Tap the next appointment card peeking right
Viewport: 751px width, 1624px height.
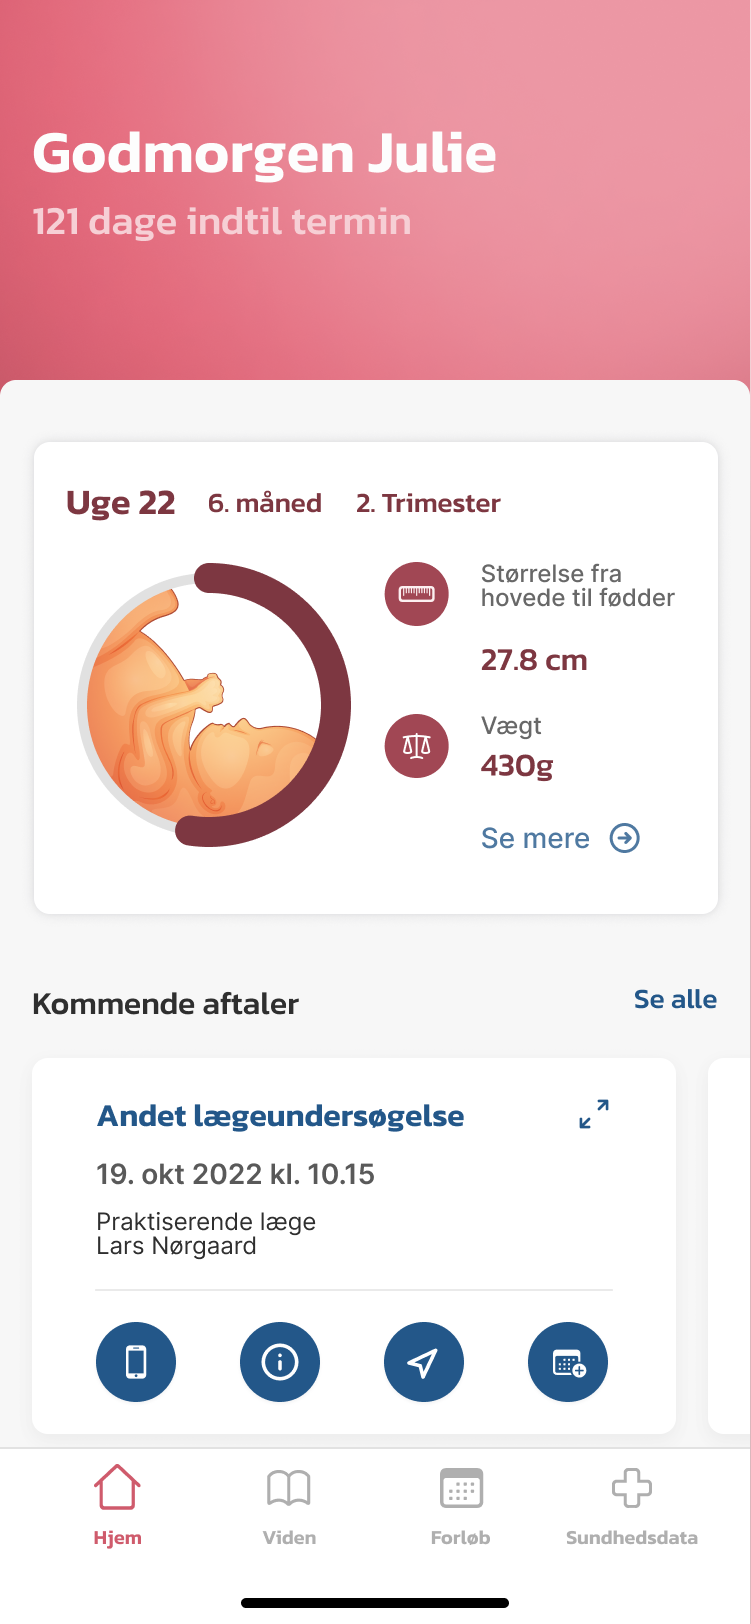729,1245
